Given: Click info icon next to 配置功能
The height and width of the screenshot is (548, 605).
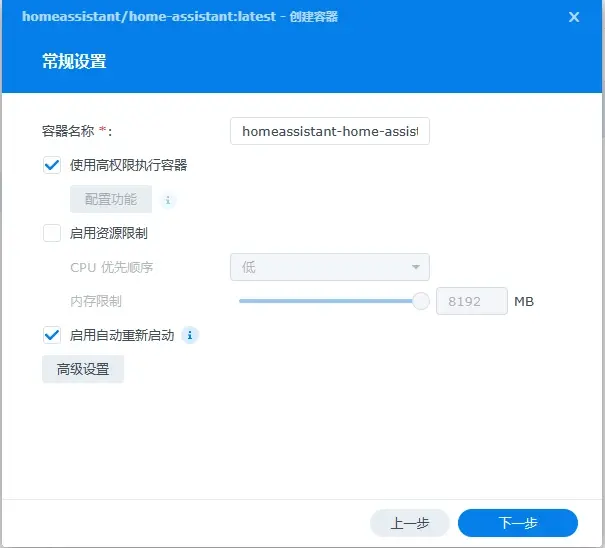Looking at the screenshot, I should 168,201.
